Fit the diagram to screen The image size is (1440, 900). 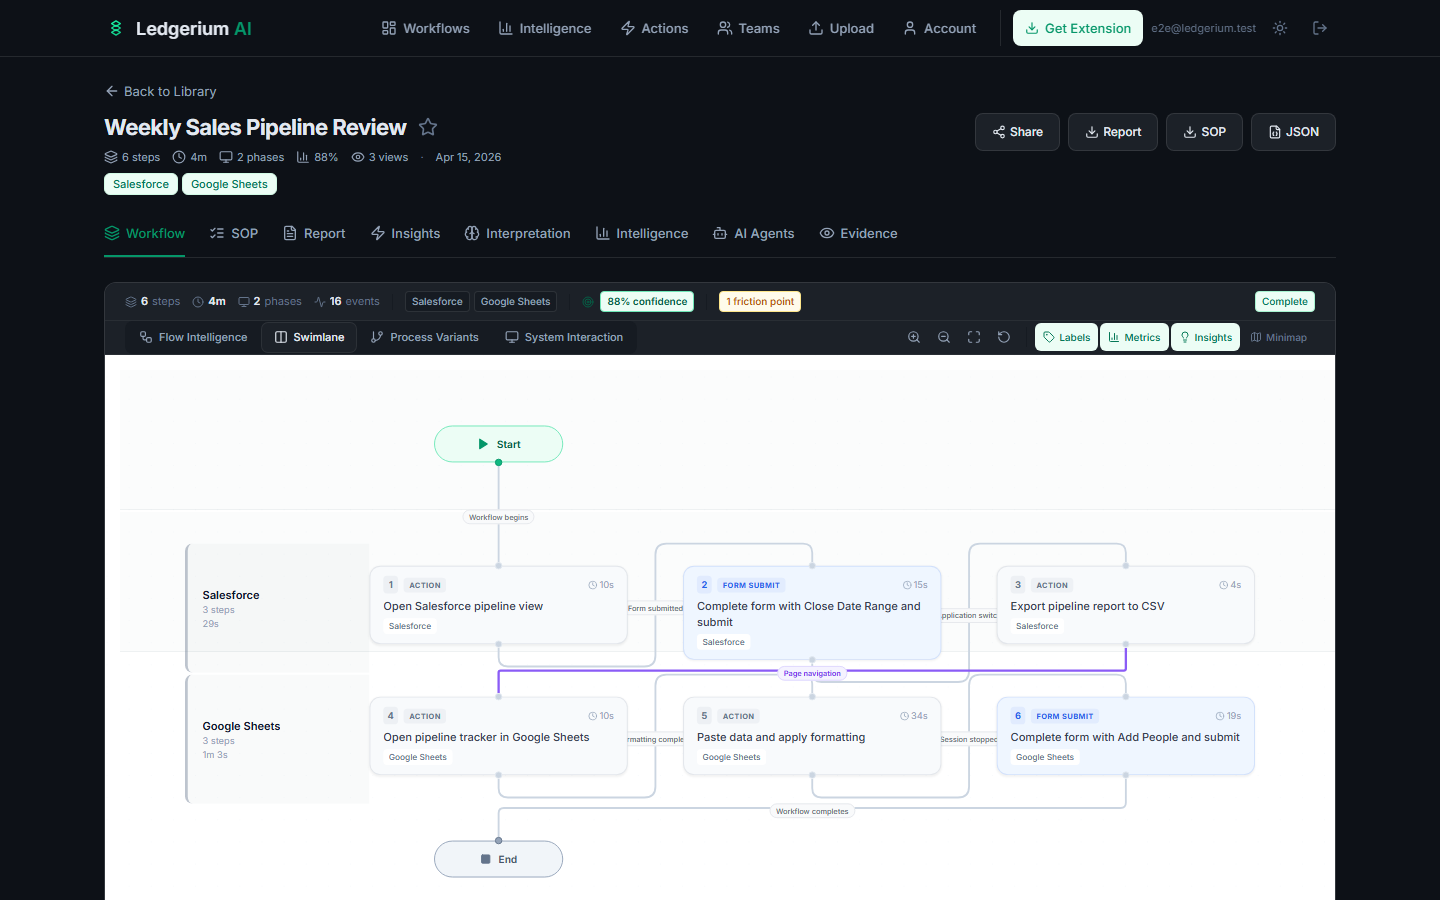point(974,338)
